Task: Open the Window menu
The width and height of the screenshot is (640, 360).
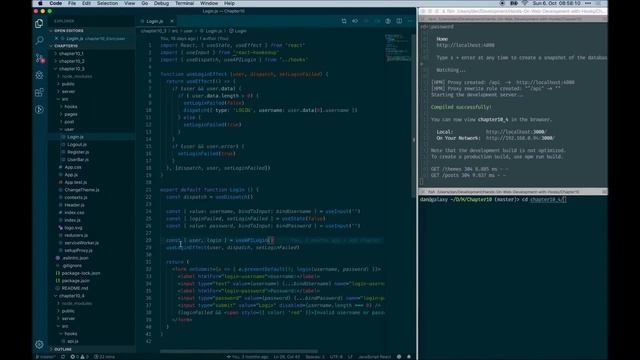Action: coord(209,3)
